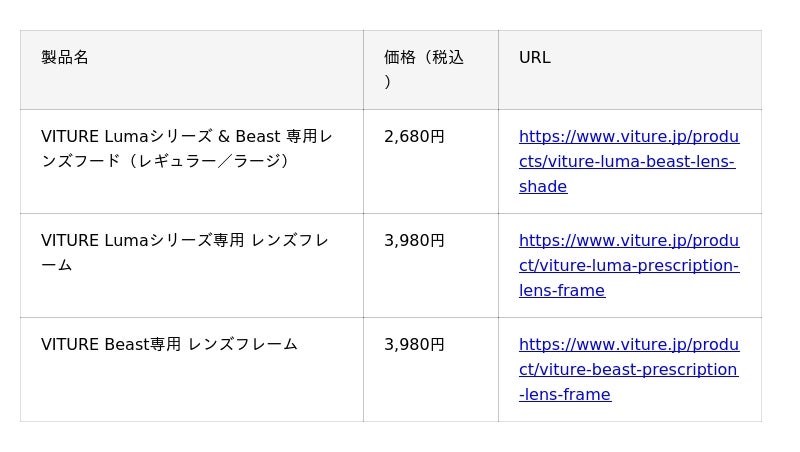Click the '-lens-frame' last line of third URL
The width and height of the screenshot is (800, 452).
(x=564, y=395)
